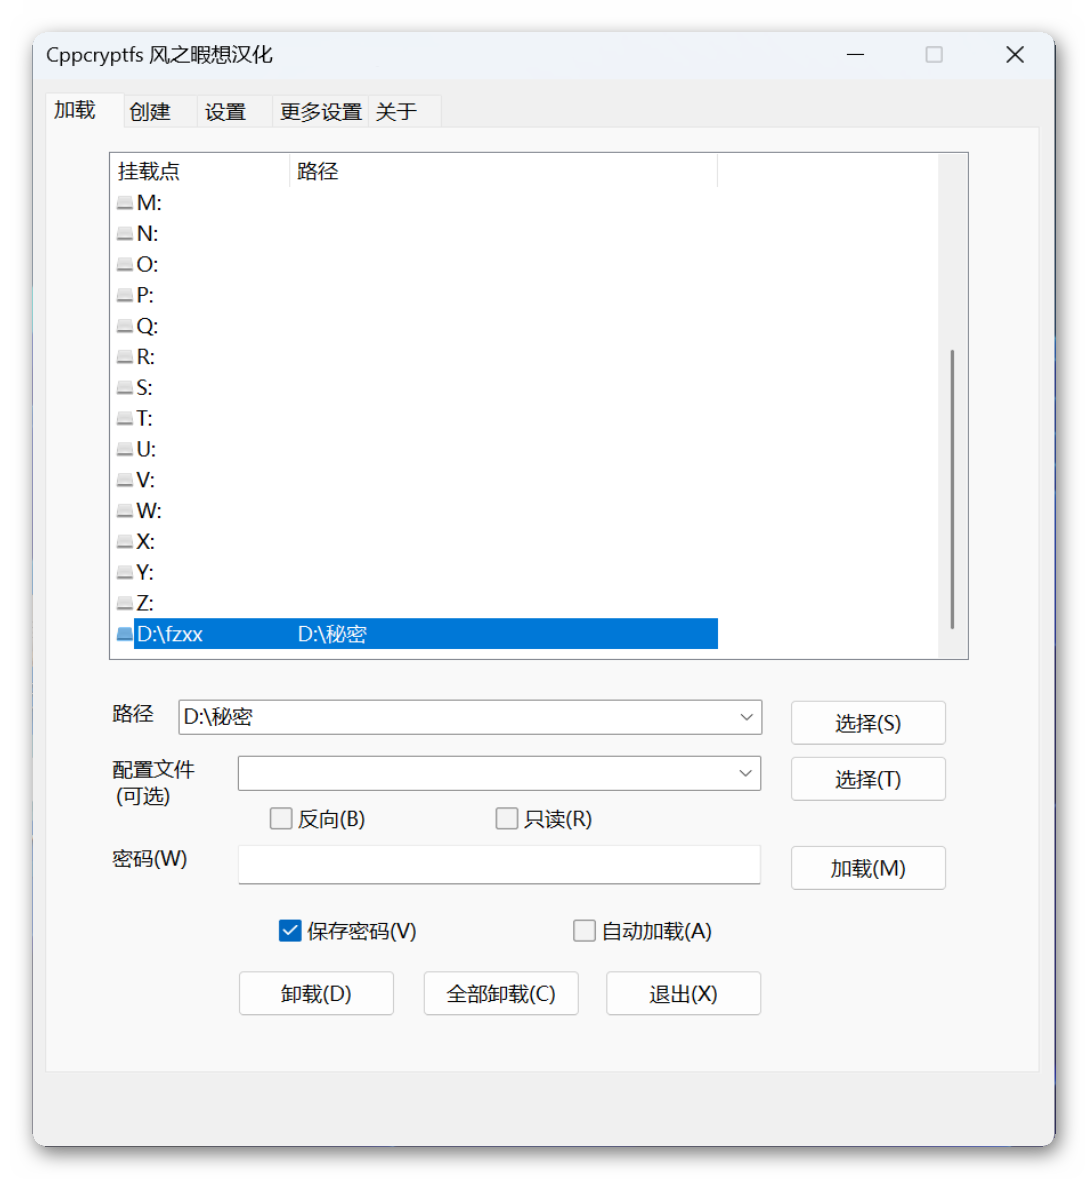Click the drive icon next to O:

click(x=125, y=265)
